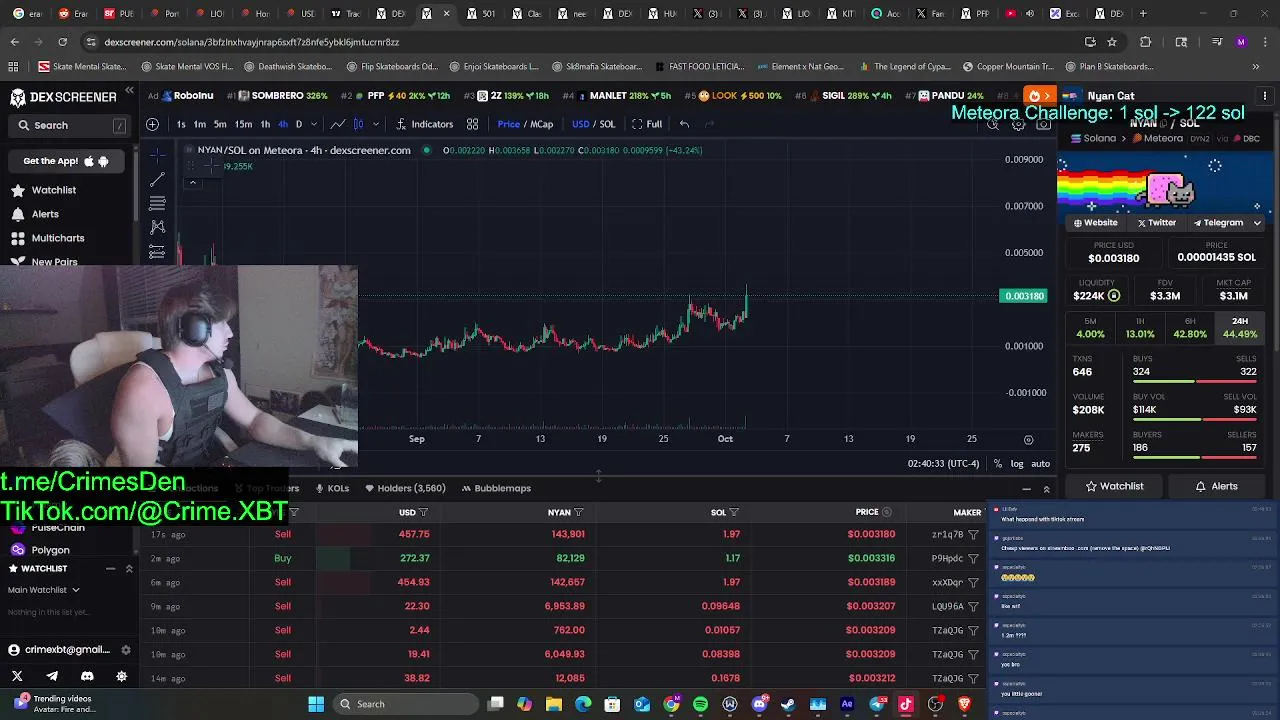Enter Full screen chart mode
Image resolution: width=1280 pixels, height=720 pixels.
tap(647, 124)
